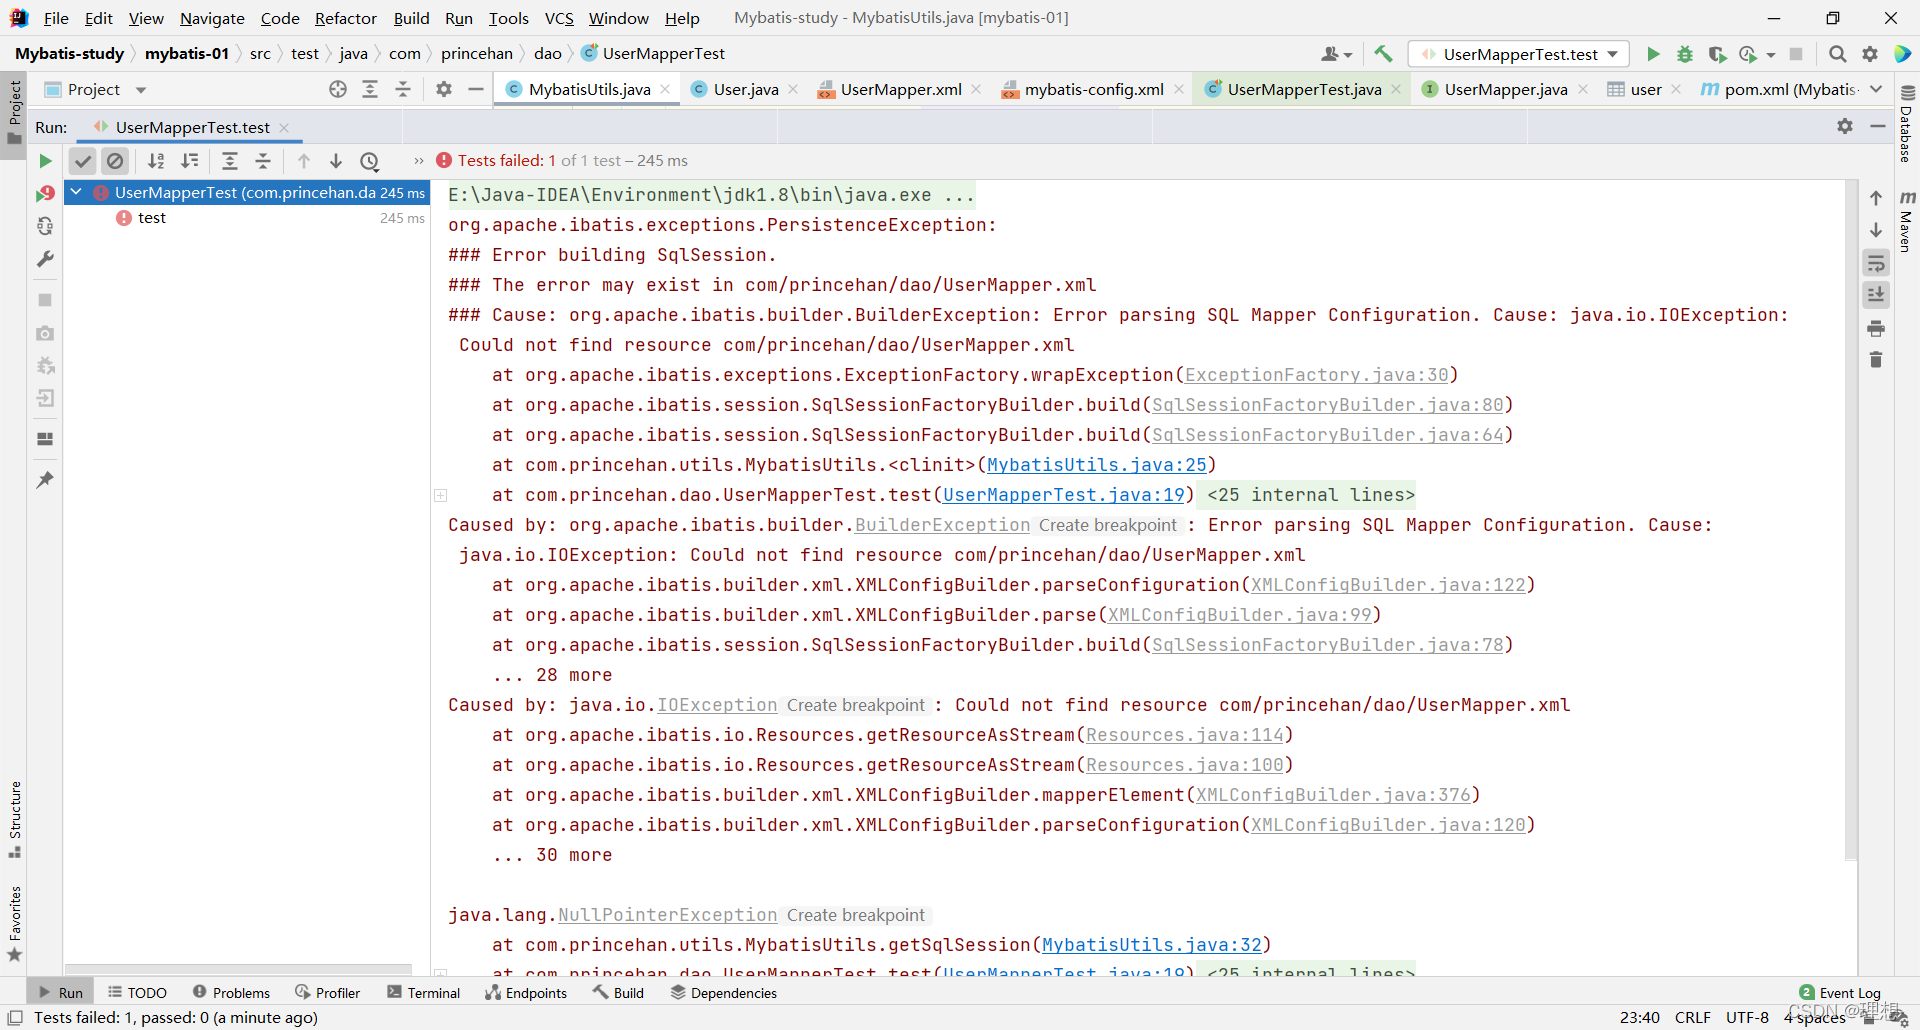Open the Refactor menu
Viewport: 1920px width, 1030px height.
(345, 18)
